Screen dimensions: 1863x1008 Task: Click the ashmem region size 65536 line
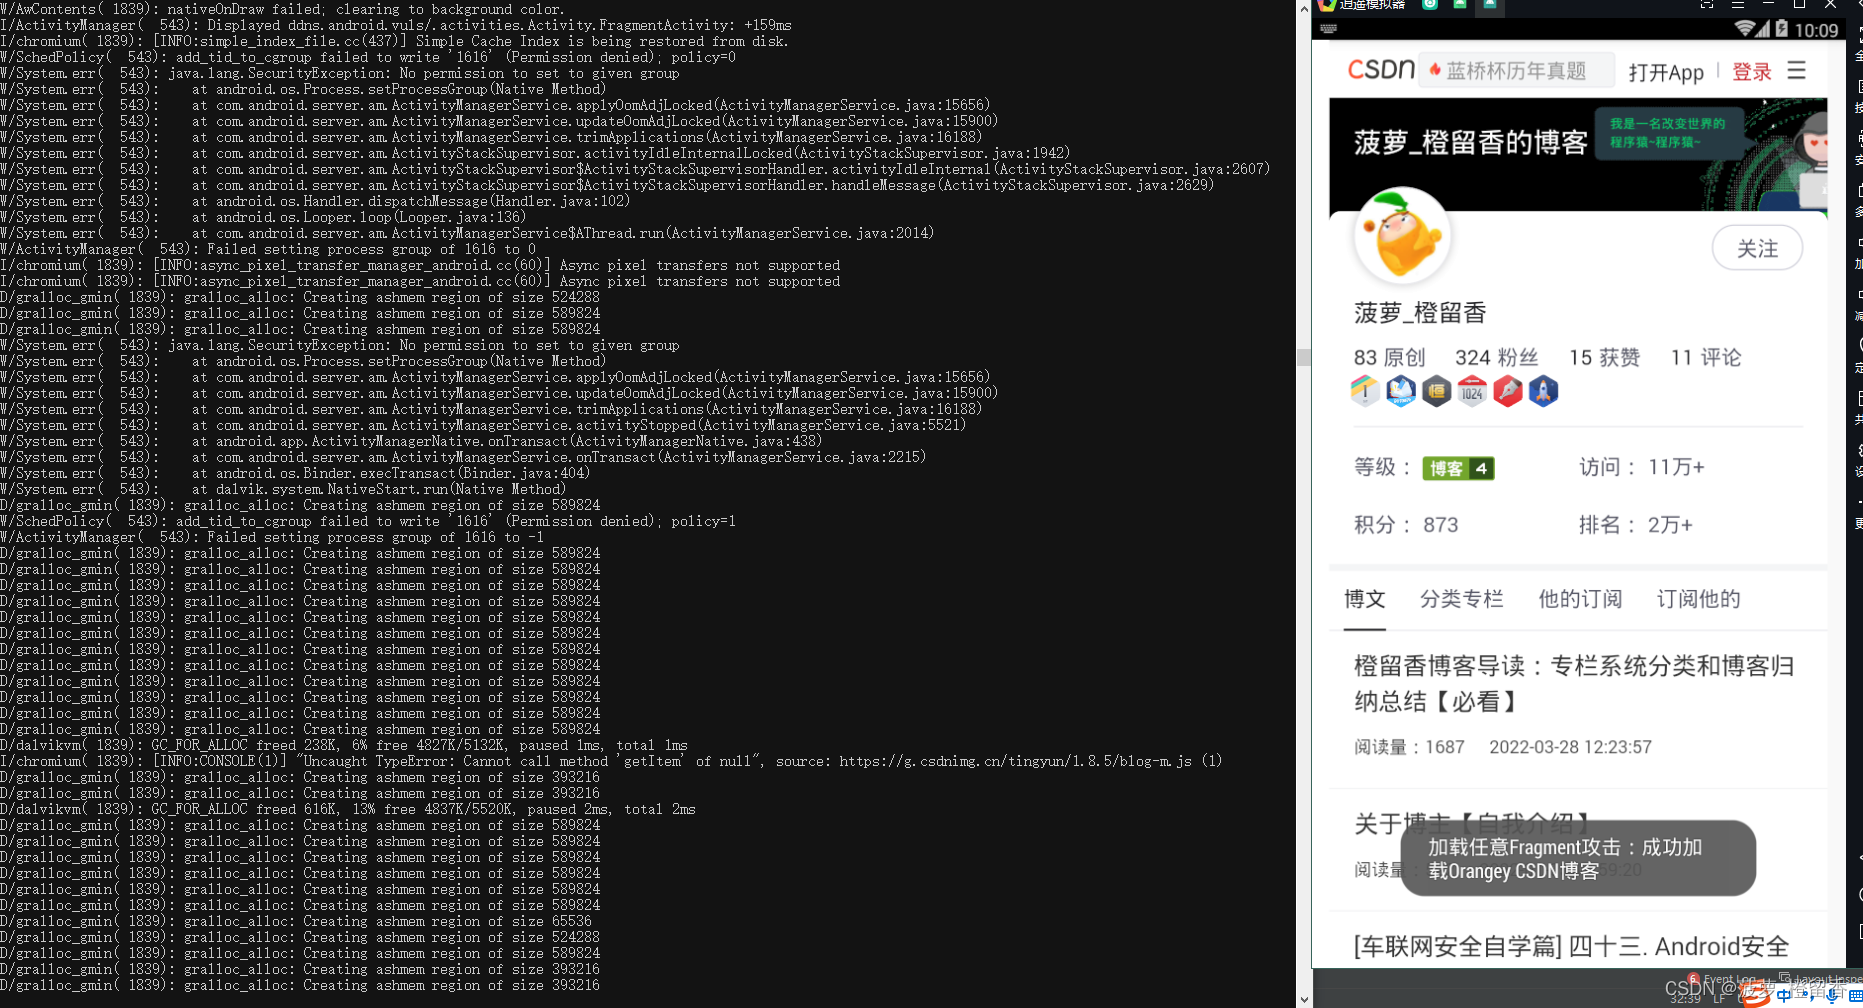pos(296,921)
